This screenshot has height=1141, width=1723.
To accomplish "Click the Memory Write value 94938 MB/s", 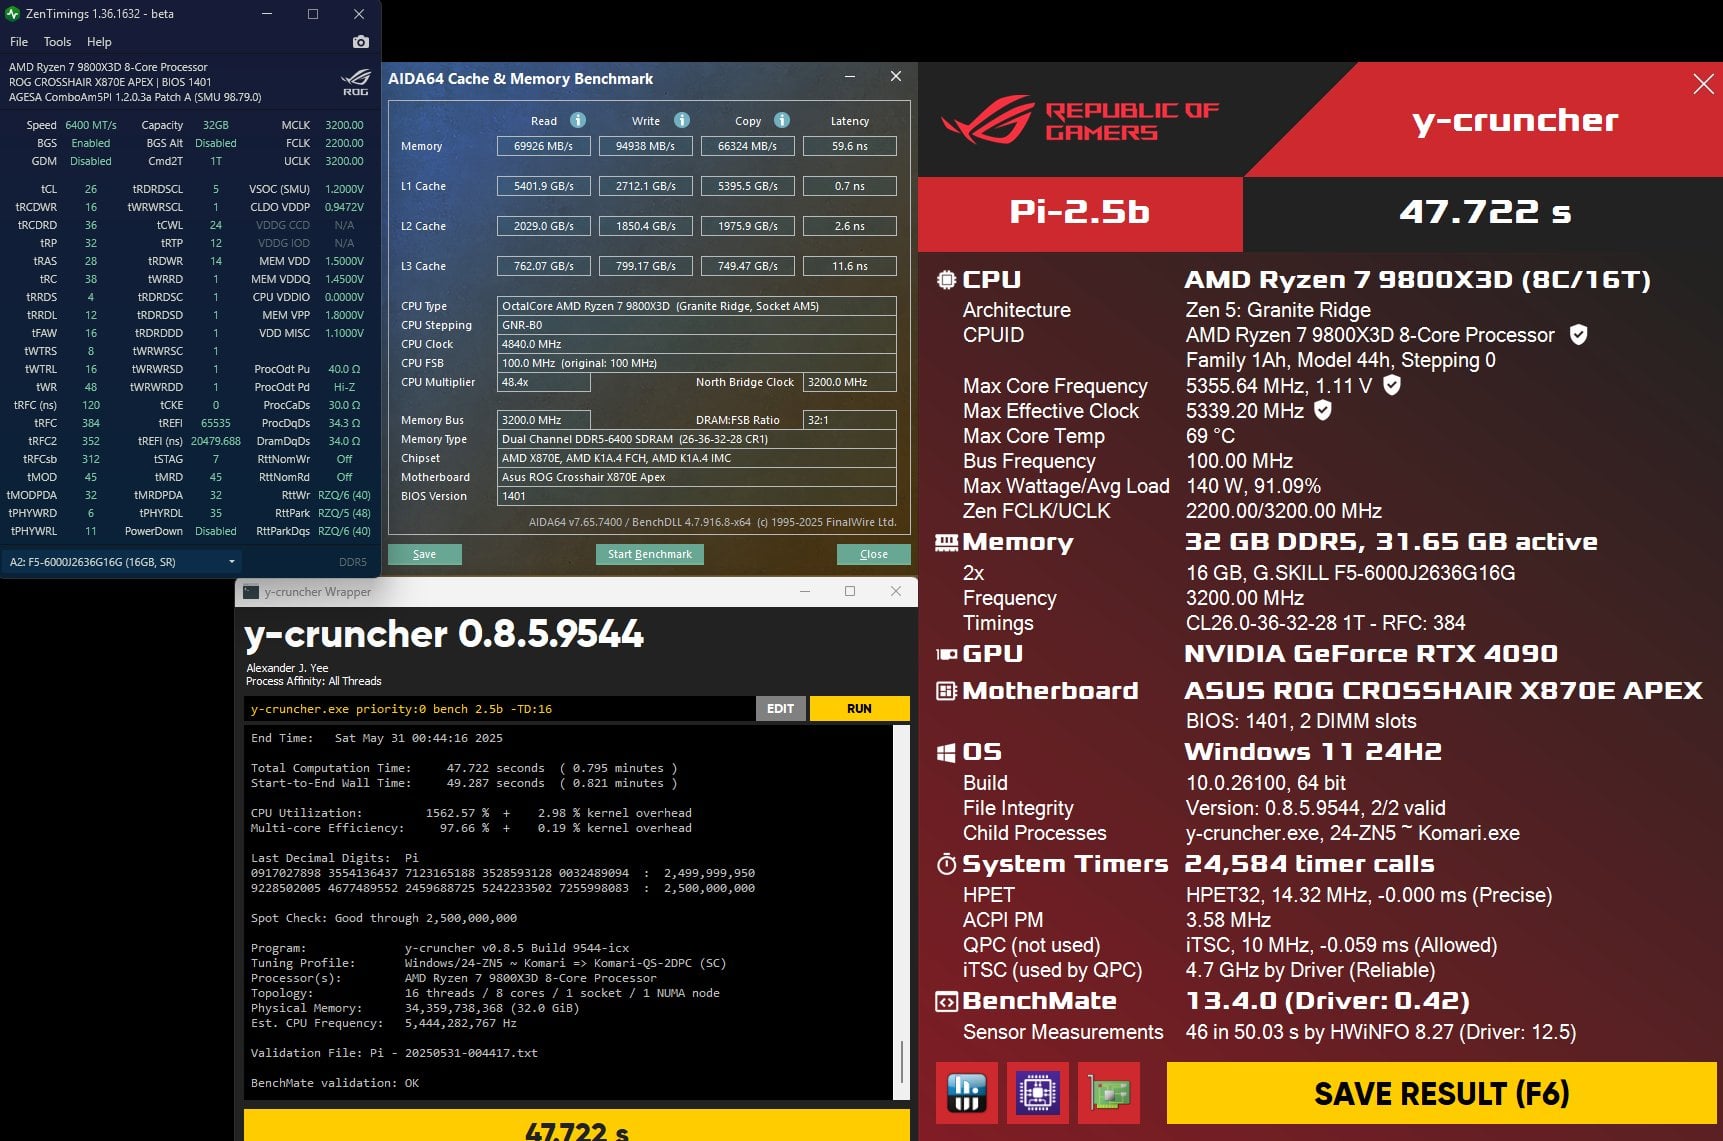I will point(646,146).
